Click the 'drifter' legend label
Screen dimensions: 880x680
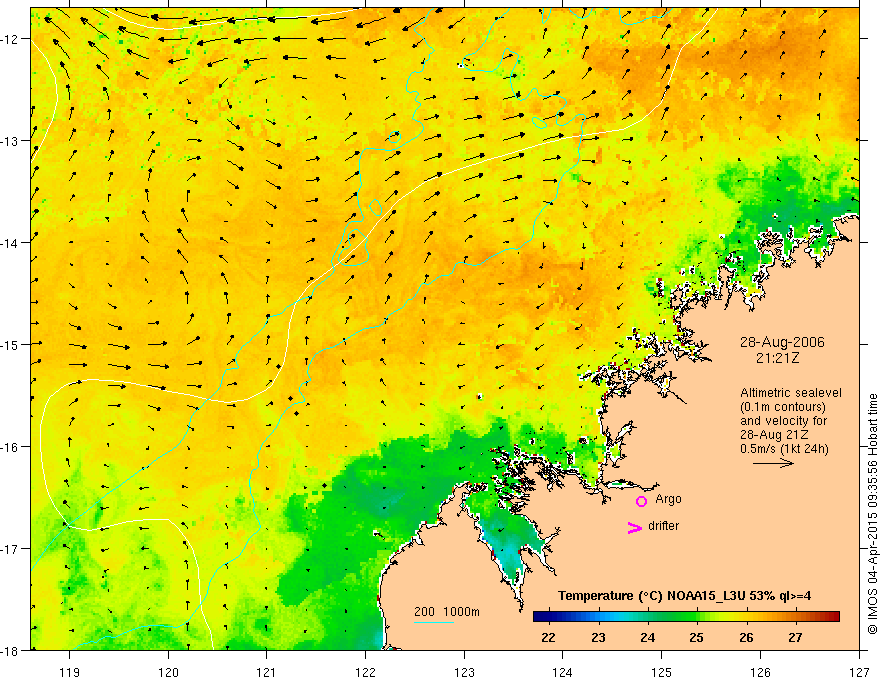[663, 526]
